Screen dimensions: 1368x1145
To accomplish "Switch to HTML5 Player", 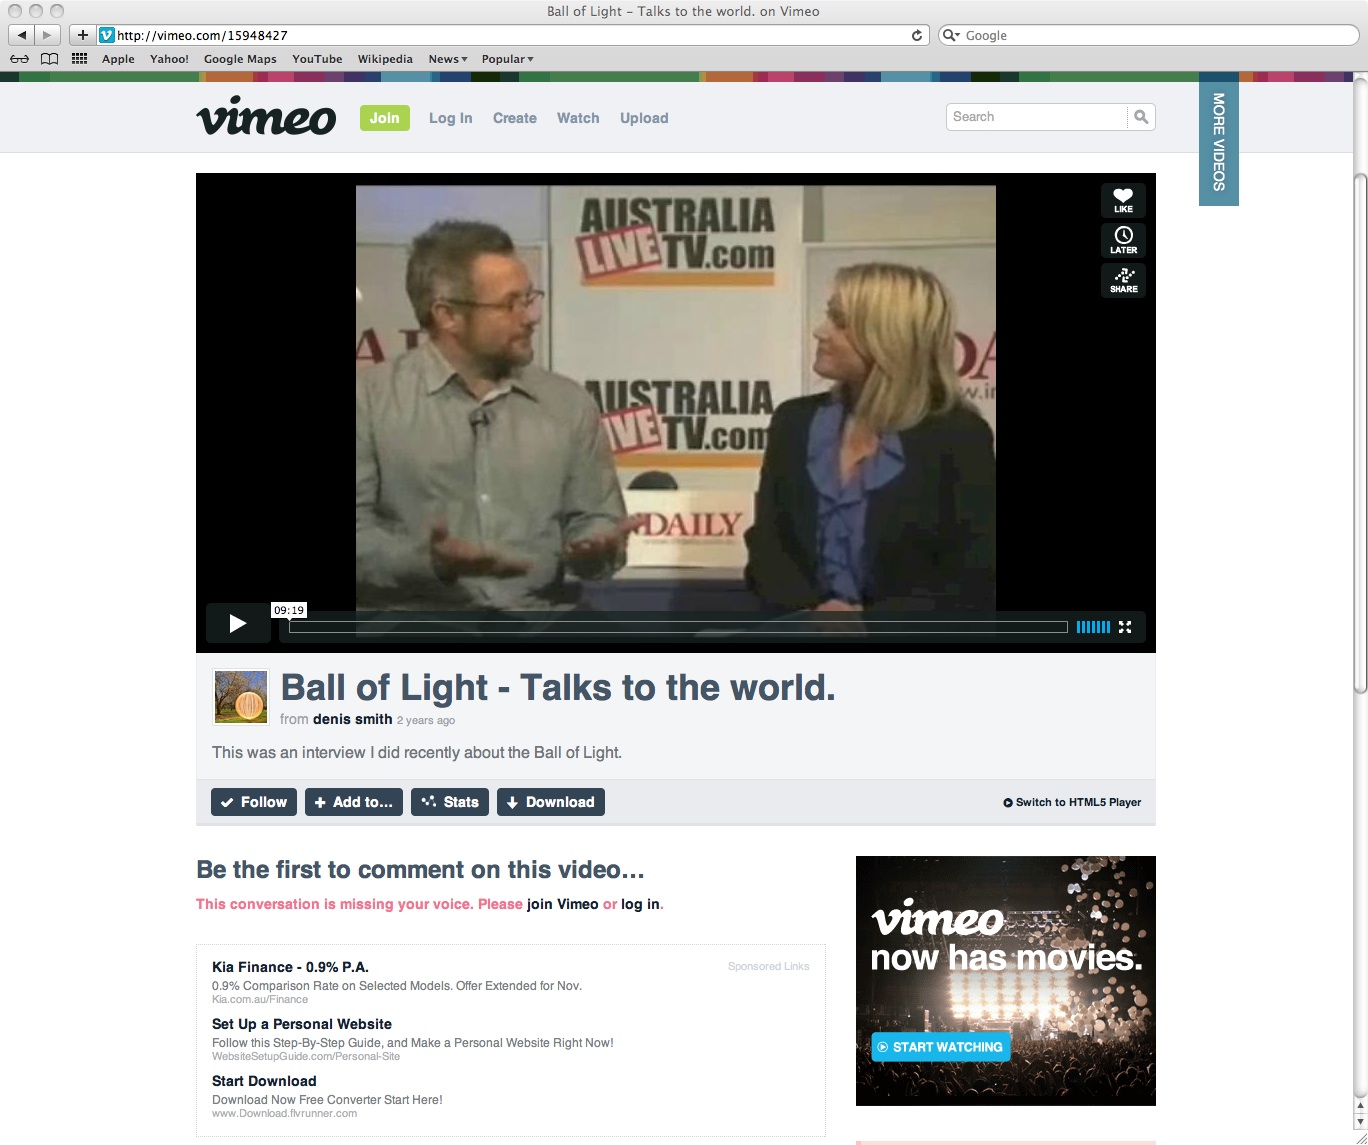I will click(x=1072, y=802).
